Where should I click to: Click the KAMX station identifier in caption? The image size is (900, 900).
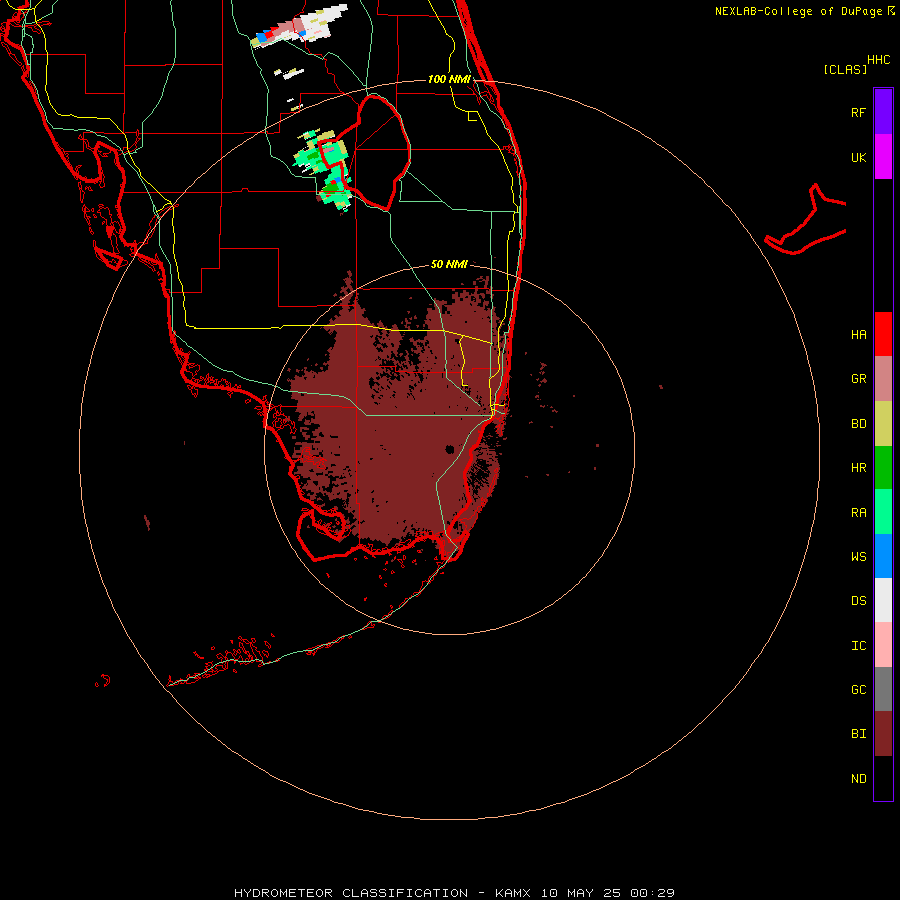point(513,893)
